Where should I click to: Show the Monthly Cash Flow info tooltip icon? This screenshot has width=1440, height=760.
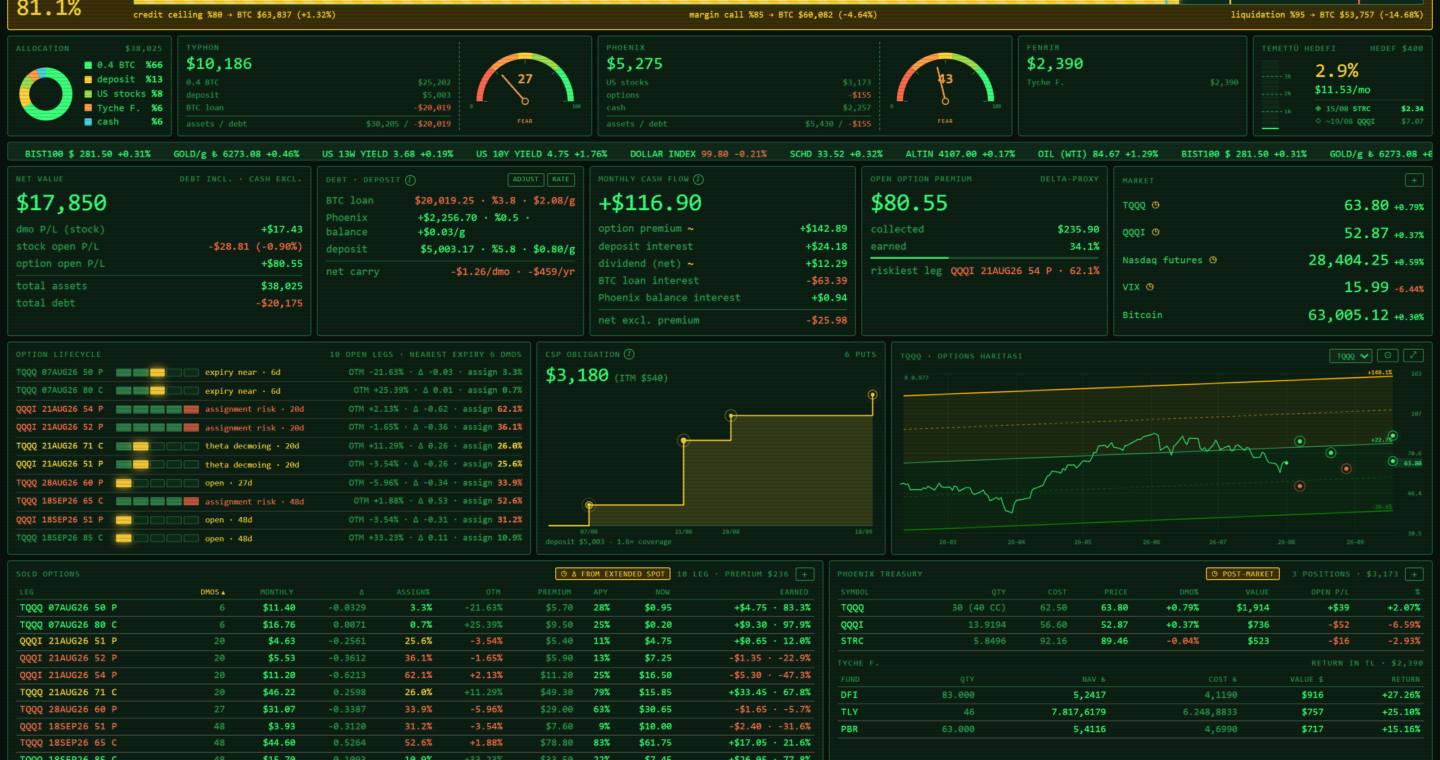pos(698,180)
